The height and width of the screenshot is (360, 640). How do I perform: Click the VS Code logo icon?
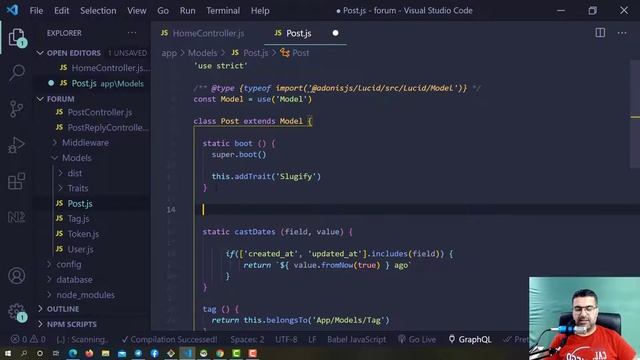tap(12, 10)
